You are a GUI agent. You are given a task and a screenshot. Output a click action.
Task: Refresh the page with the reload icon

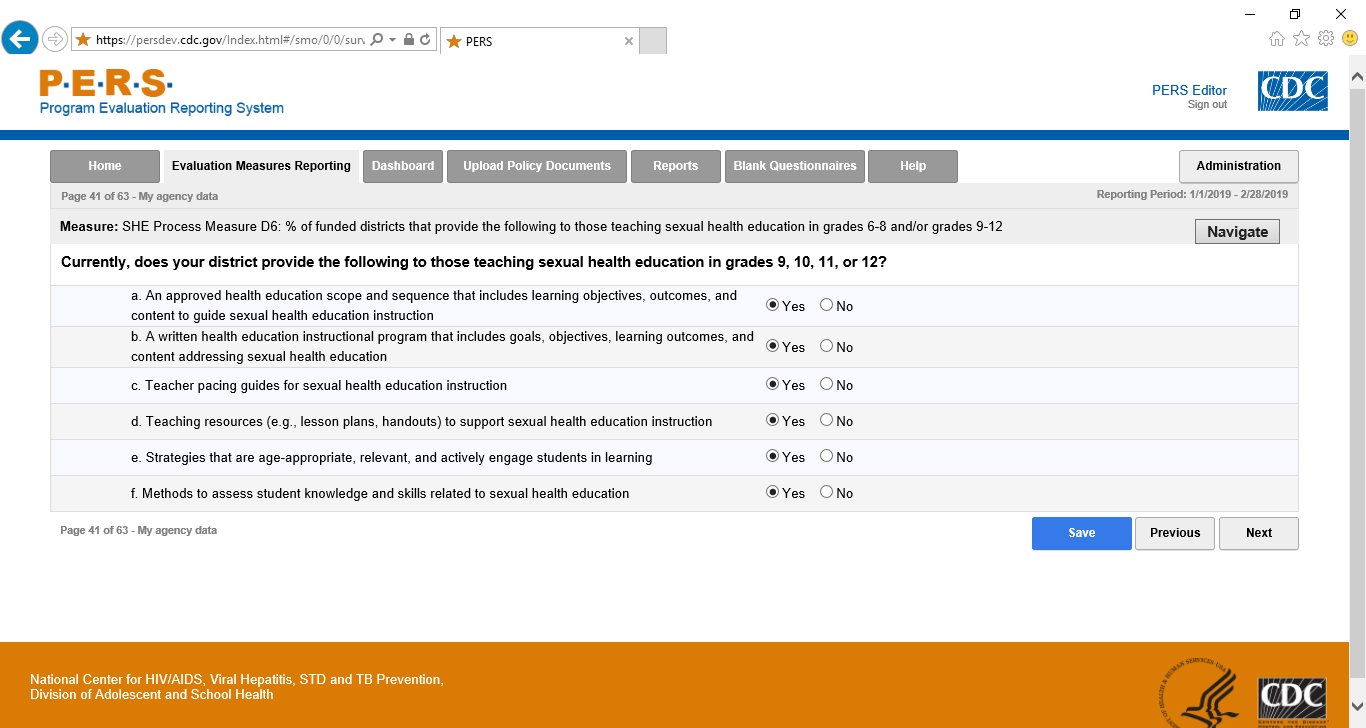click(x=425, y=40)
